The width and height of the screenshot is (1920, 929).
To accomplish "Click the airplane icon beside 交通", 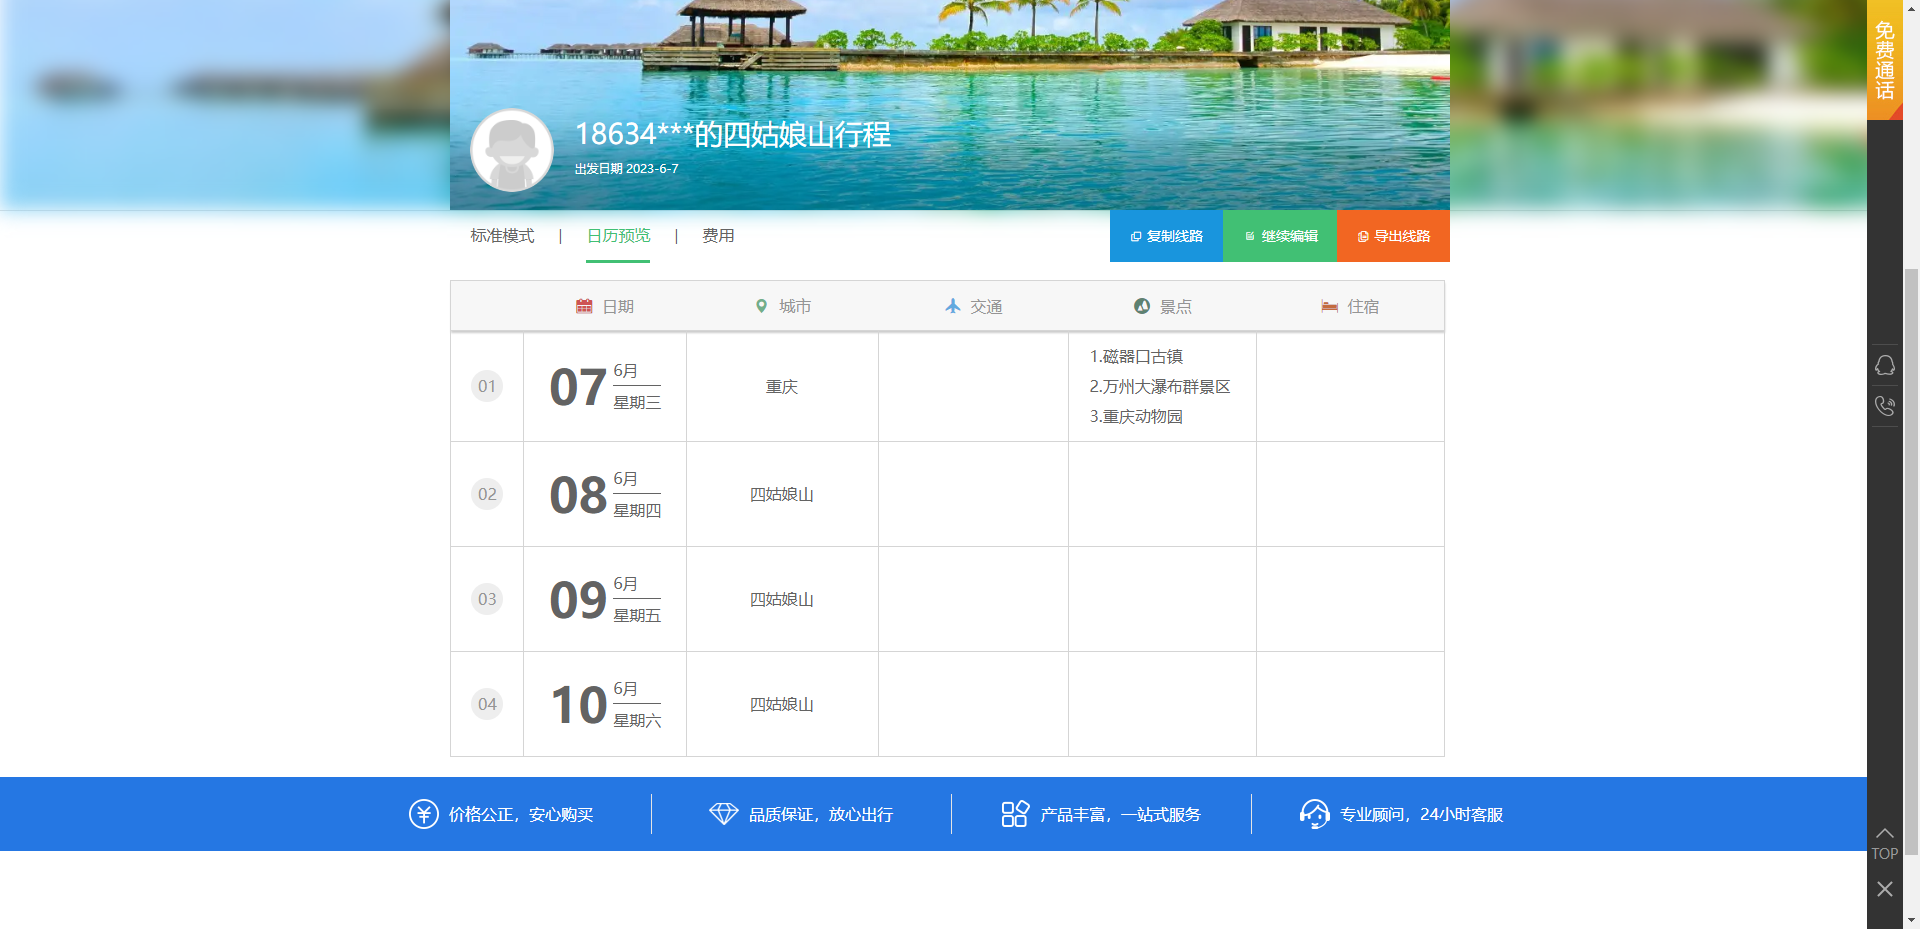I will (952, 306).
